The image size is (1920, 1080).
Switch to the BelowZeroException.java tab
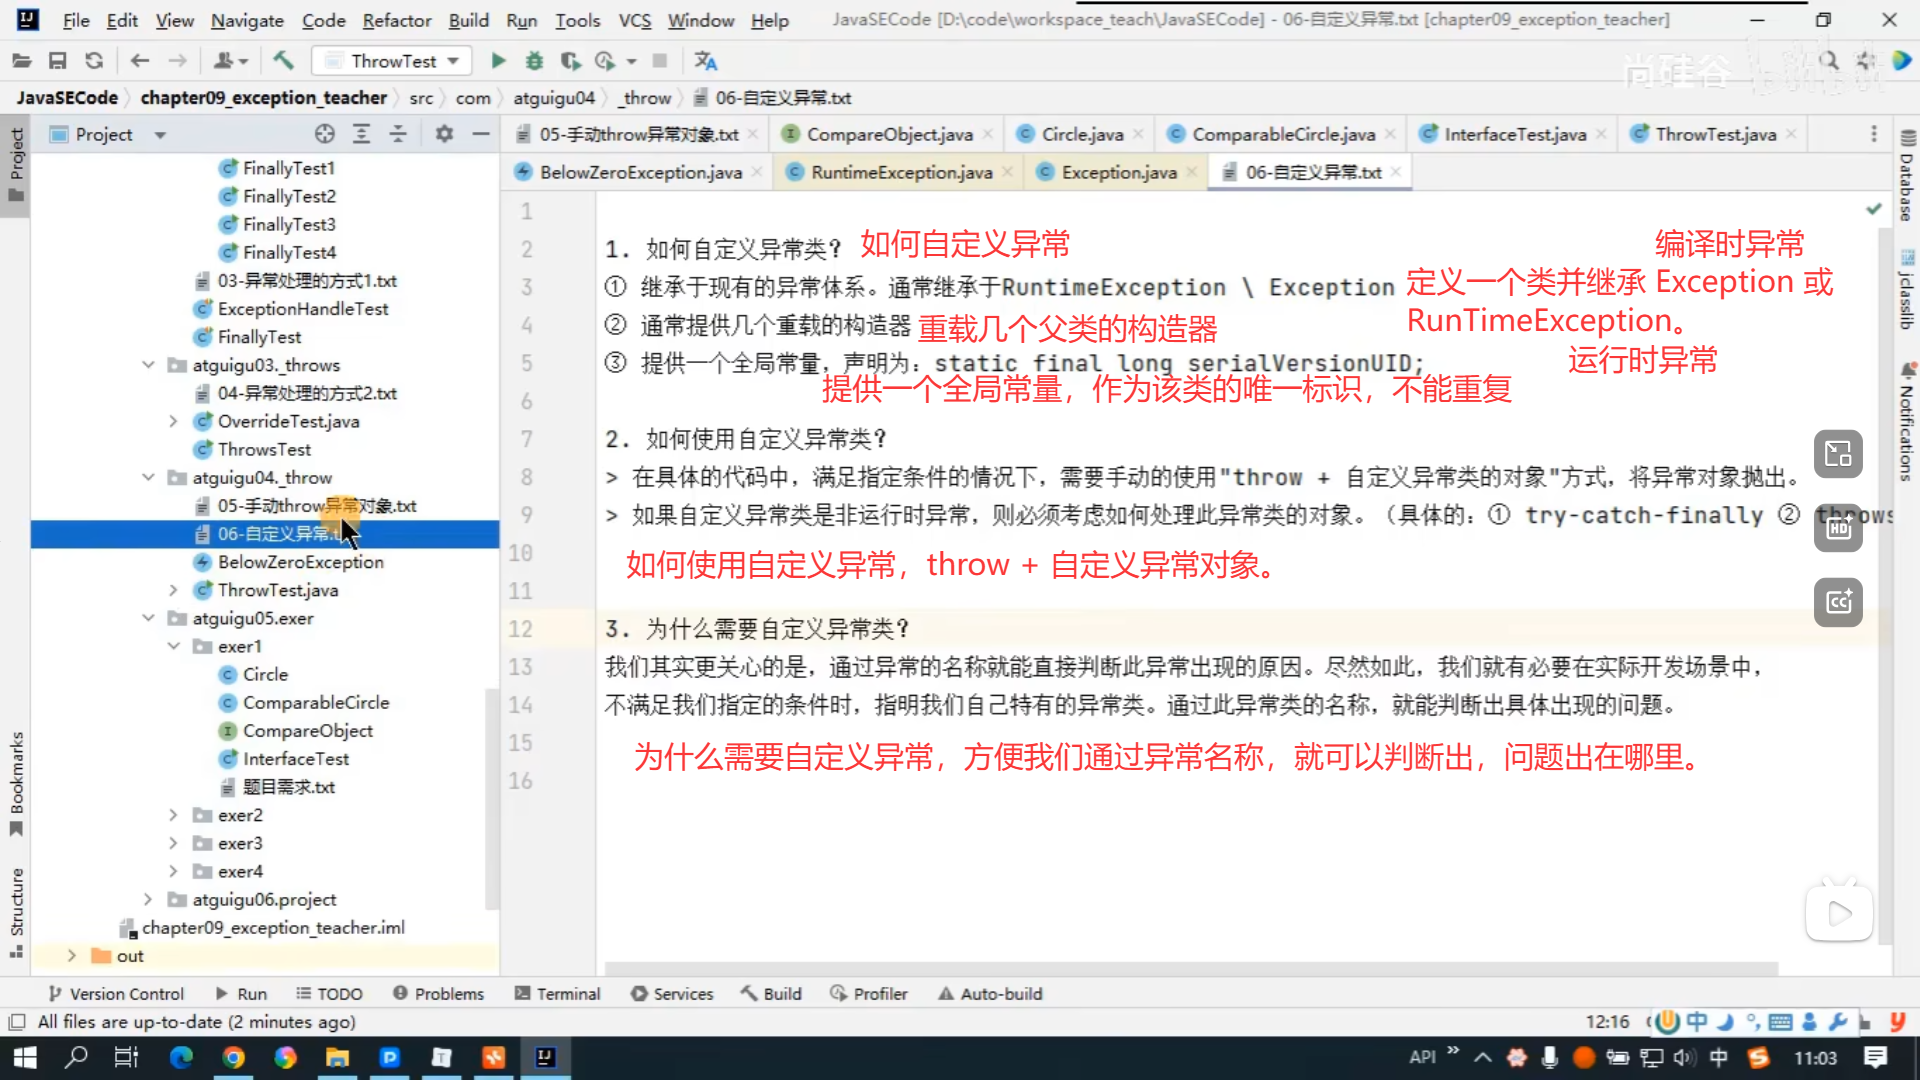click(640, 172)
